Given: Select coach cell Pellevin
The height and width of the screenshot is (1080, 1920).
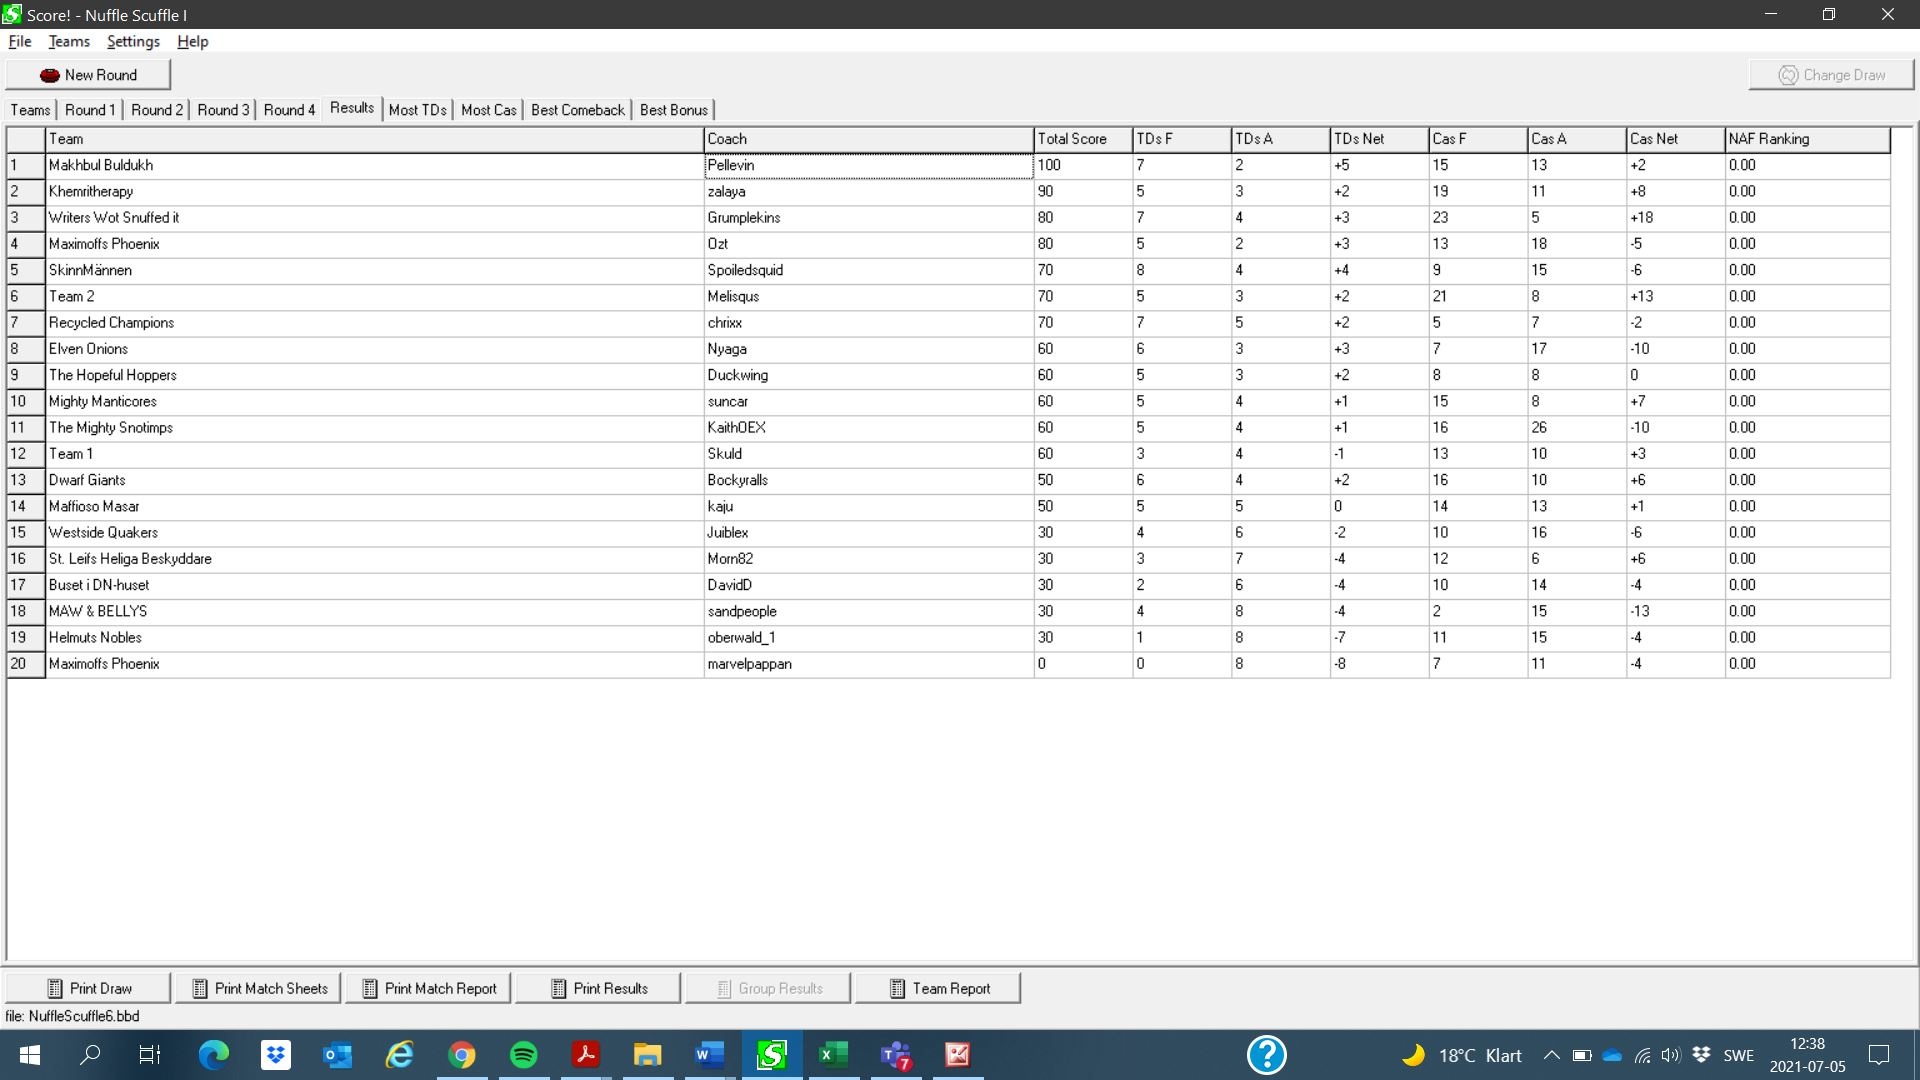Looking at the screenshot, I should 868,165.
